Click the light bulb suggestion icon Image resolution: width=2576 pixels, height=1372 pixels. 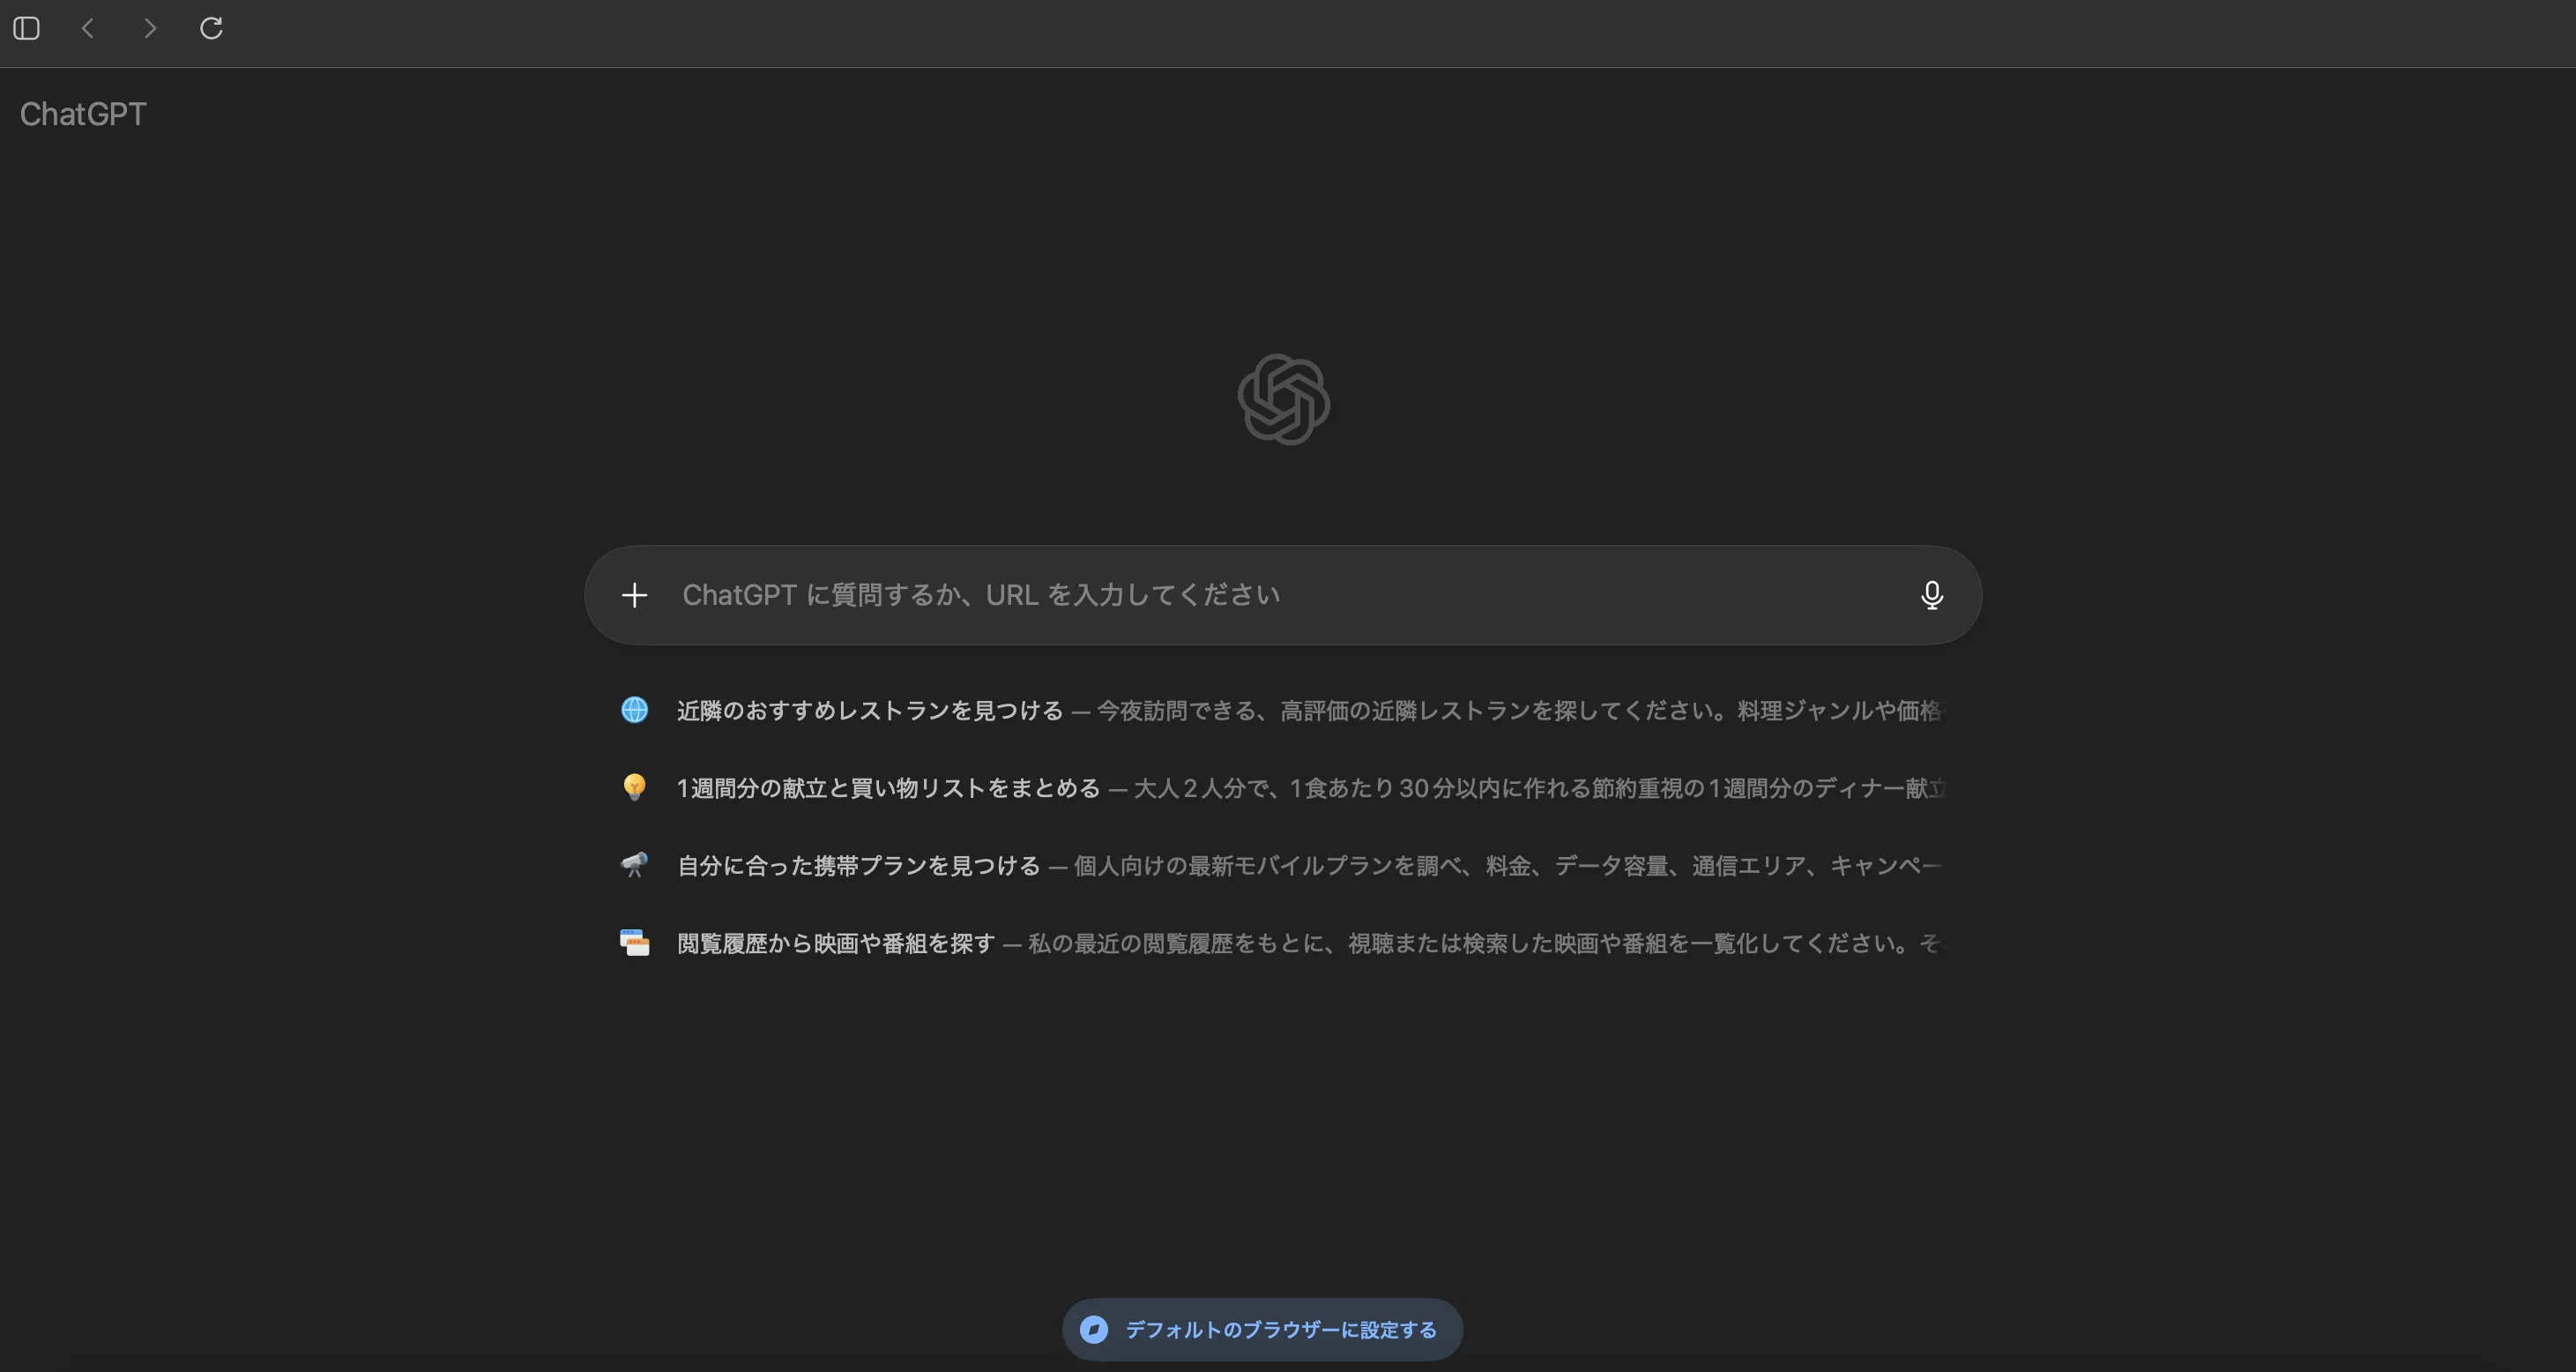(x=634, y=788)
